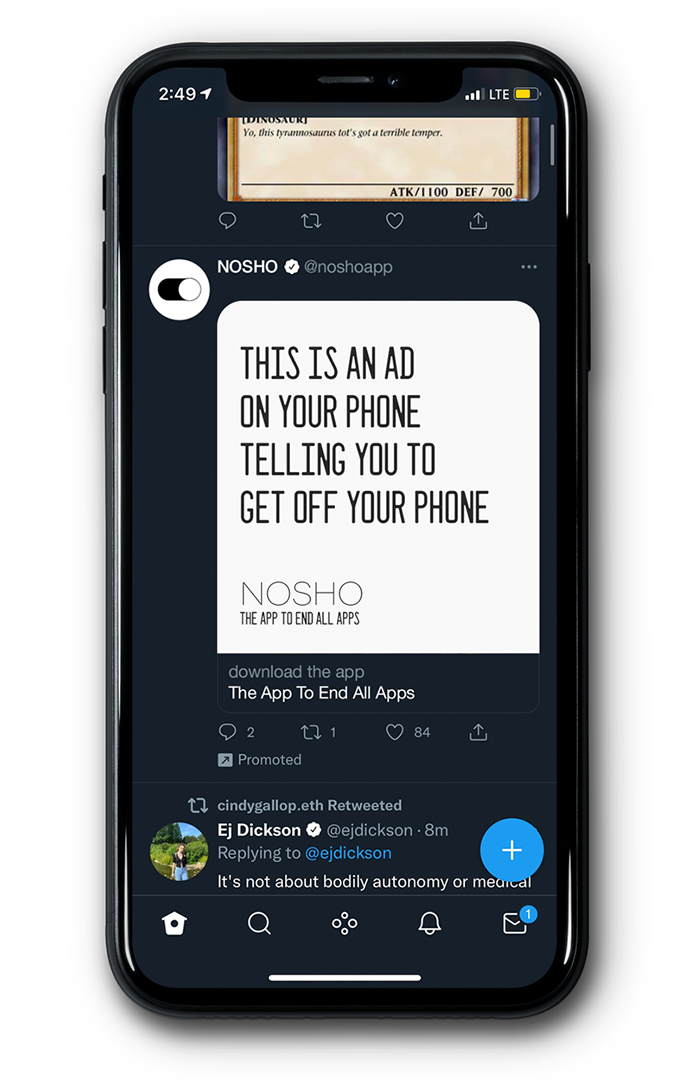
Task: Open the Notifications bell icon
Action: pyautogui.click(x=429, y=923)
